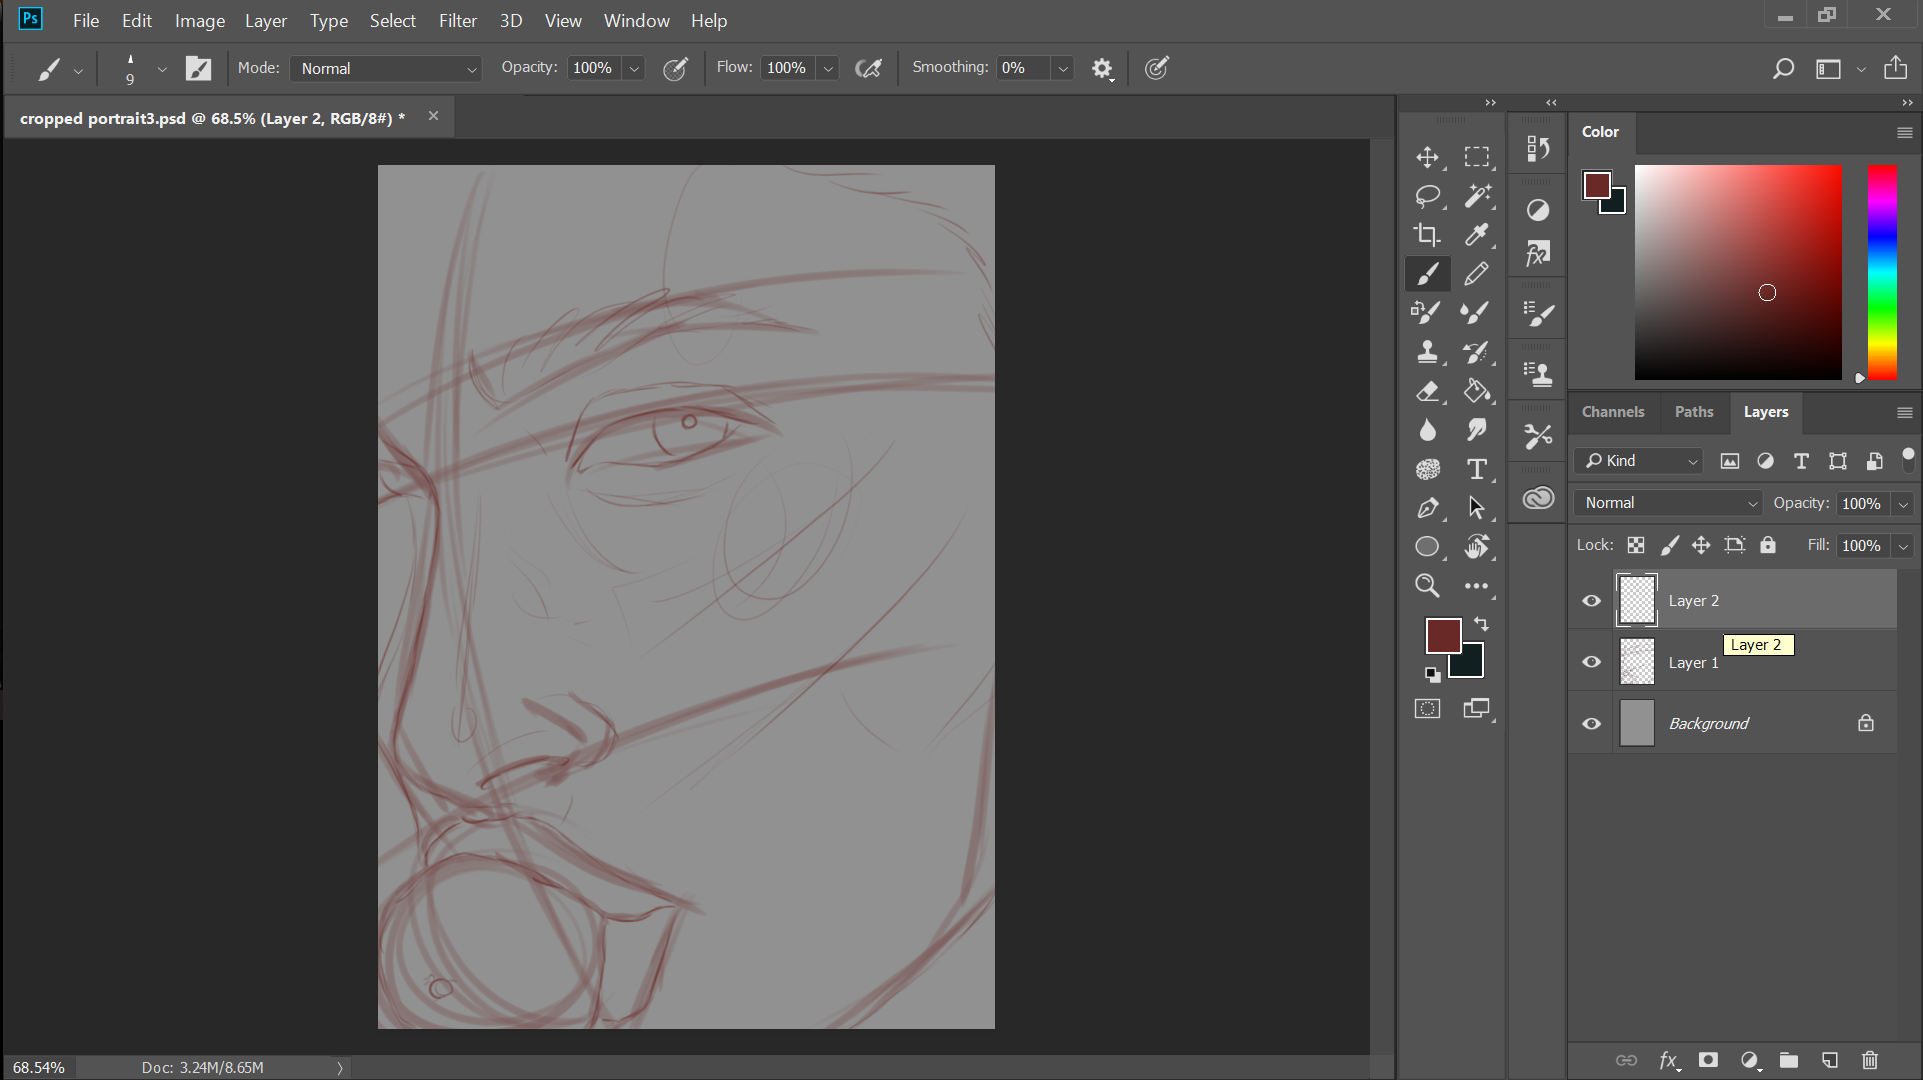Enable airbrush-style build-up
This screenshot has width=1923, height=1080.
click(869, 68)
